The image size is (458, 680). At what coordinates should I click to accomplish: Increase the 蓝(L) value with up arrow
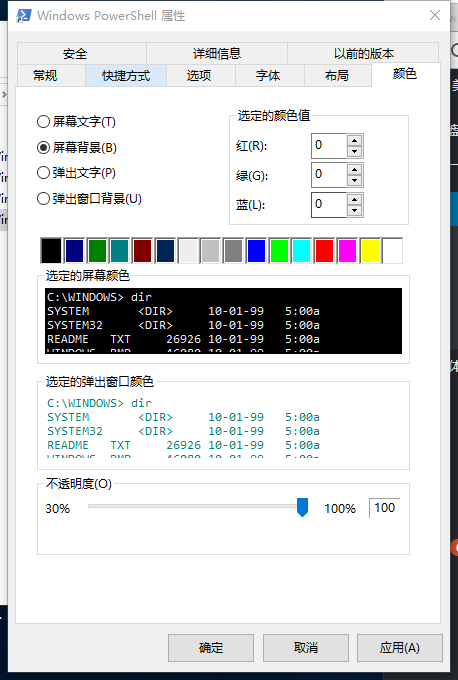(355, 199)
